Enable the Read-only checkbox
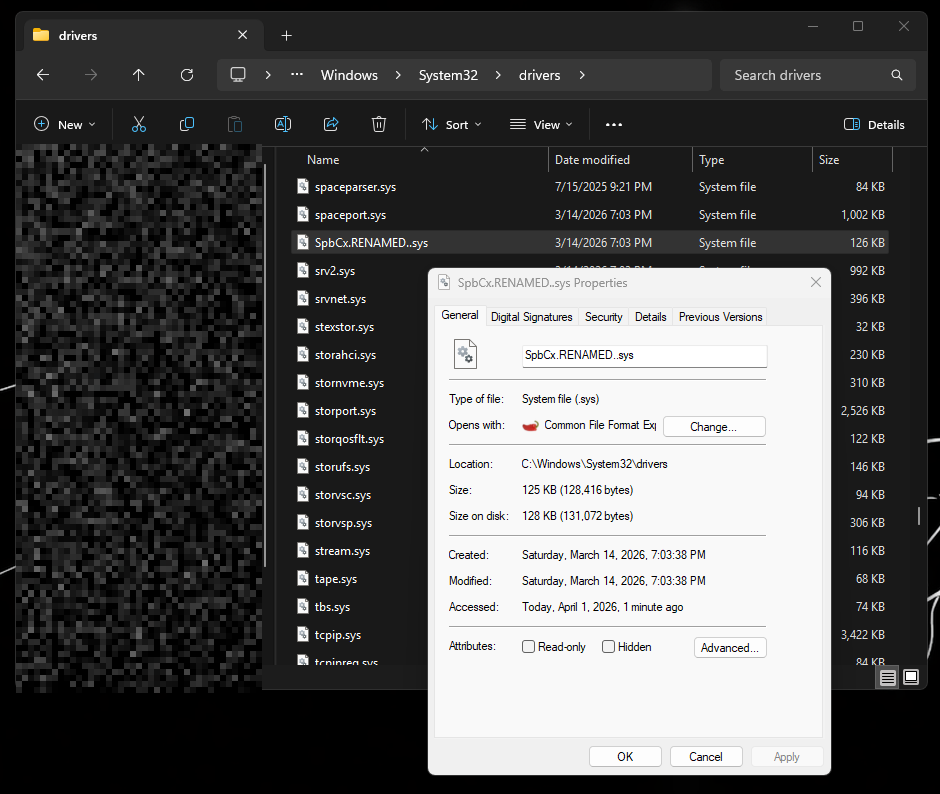The width and height of the screenshot is (940, 794). point(529,647)
